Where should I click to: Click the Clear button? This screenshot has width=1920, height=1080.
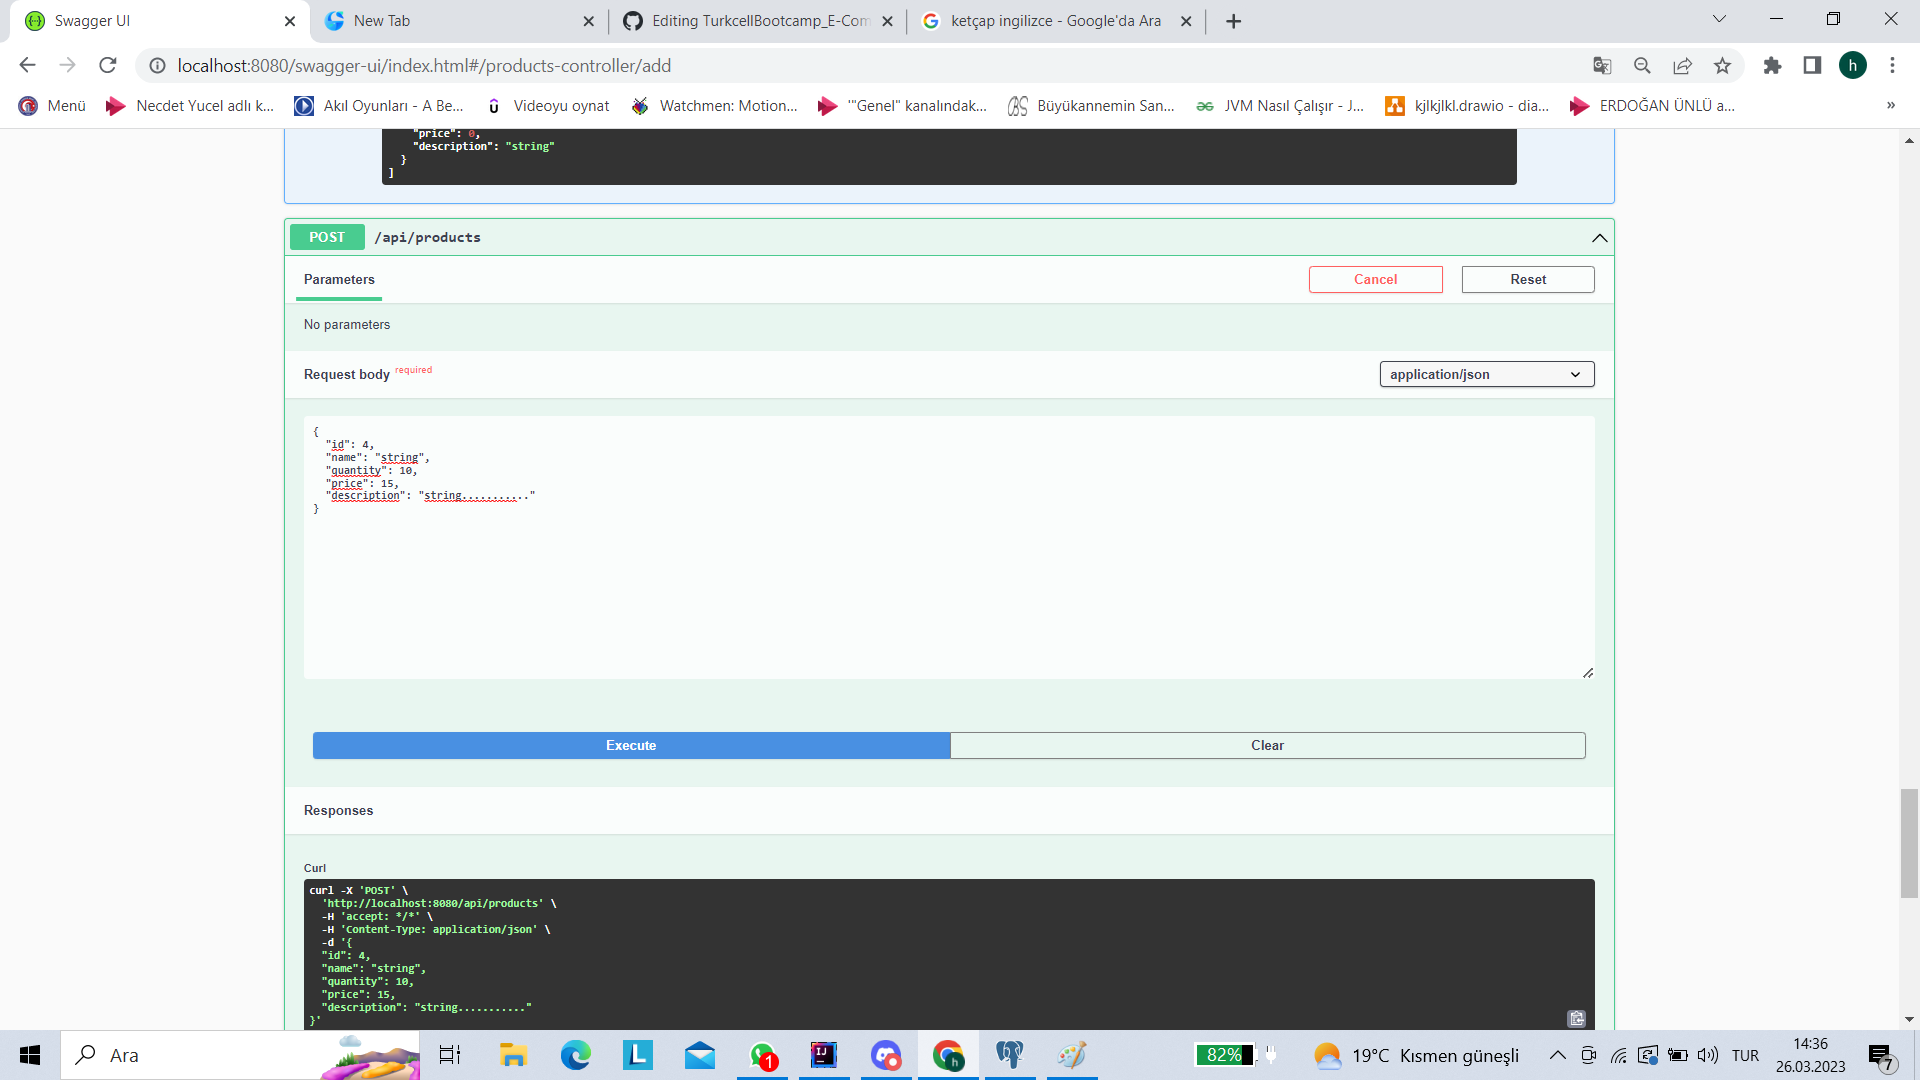point(1267,745)
